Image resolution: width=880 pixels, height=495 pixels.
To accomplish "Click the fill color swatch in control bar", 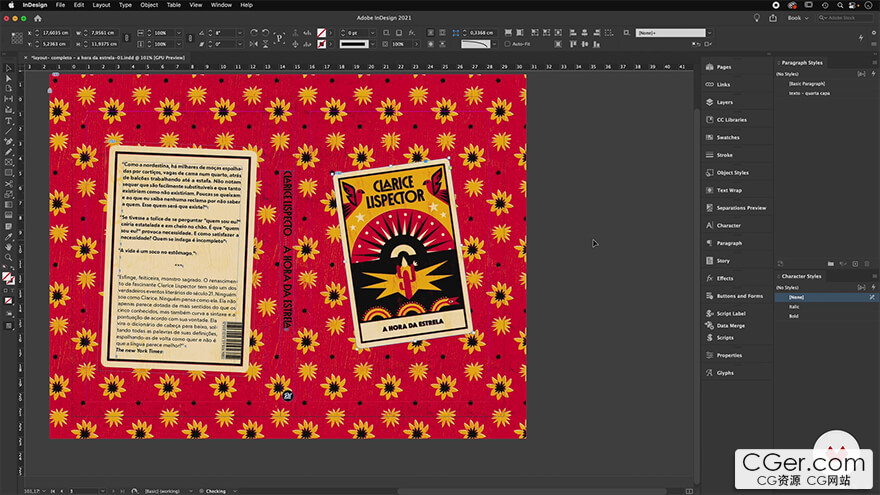I will pos(322,33).
